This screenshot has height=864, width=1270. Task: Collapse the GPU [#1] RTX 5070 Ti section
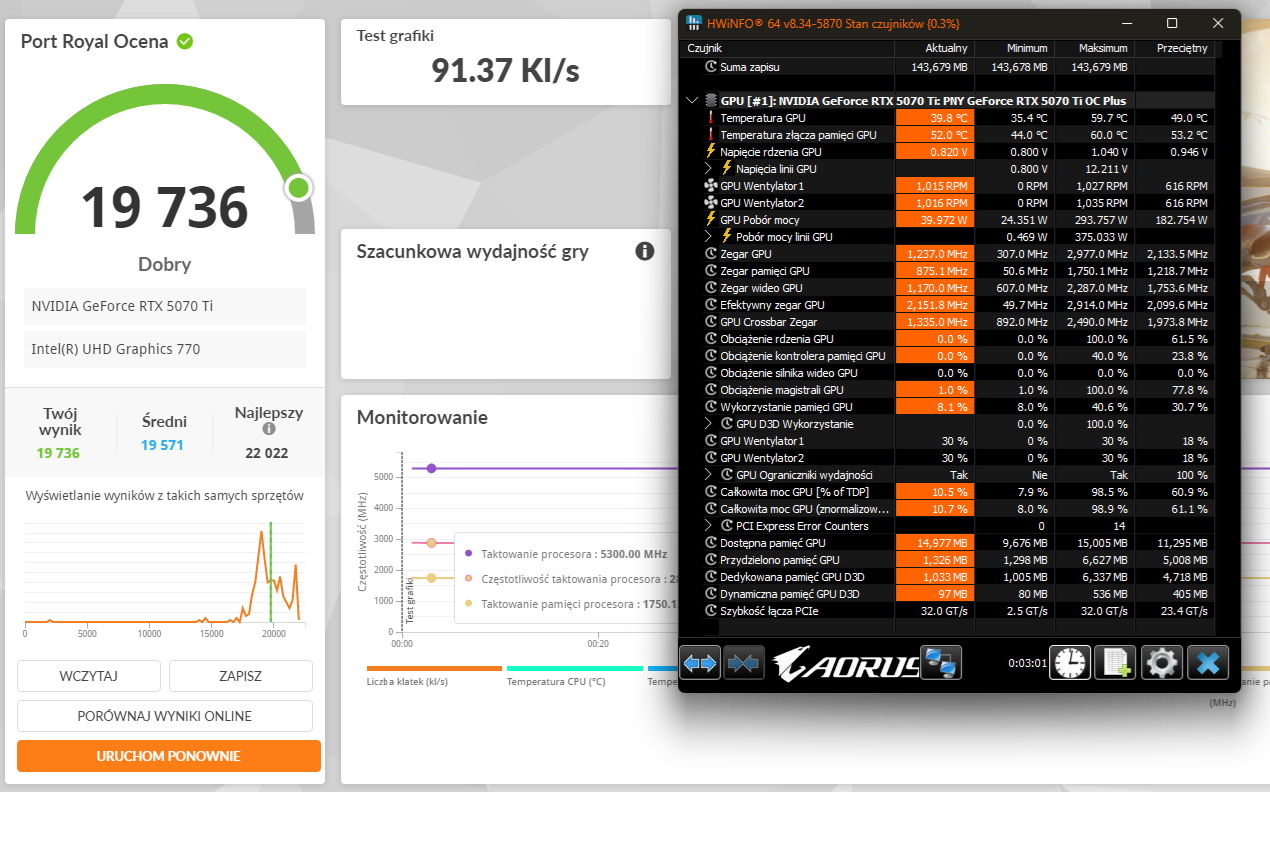pyautogui.click(x=691, y=101)
